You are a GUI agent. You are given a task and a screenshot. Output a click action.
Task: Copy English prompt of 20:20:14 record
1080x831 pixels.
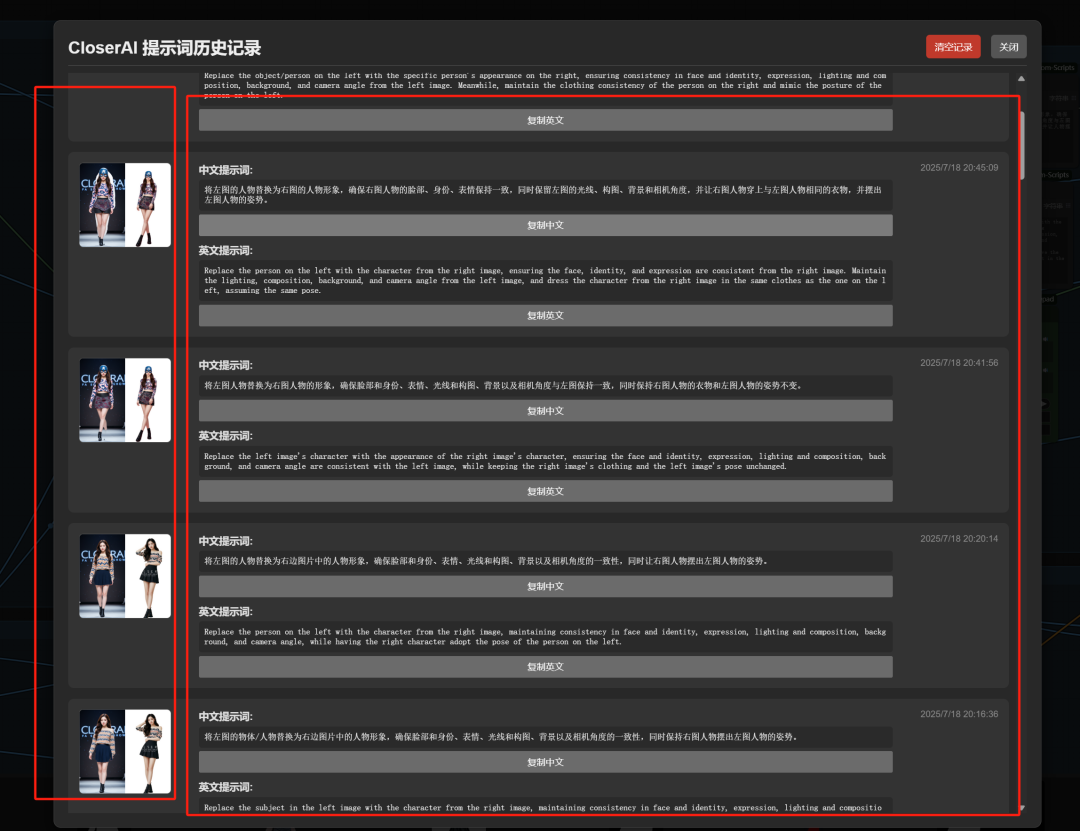pos(546,667)
